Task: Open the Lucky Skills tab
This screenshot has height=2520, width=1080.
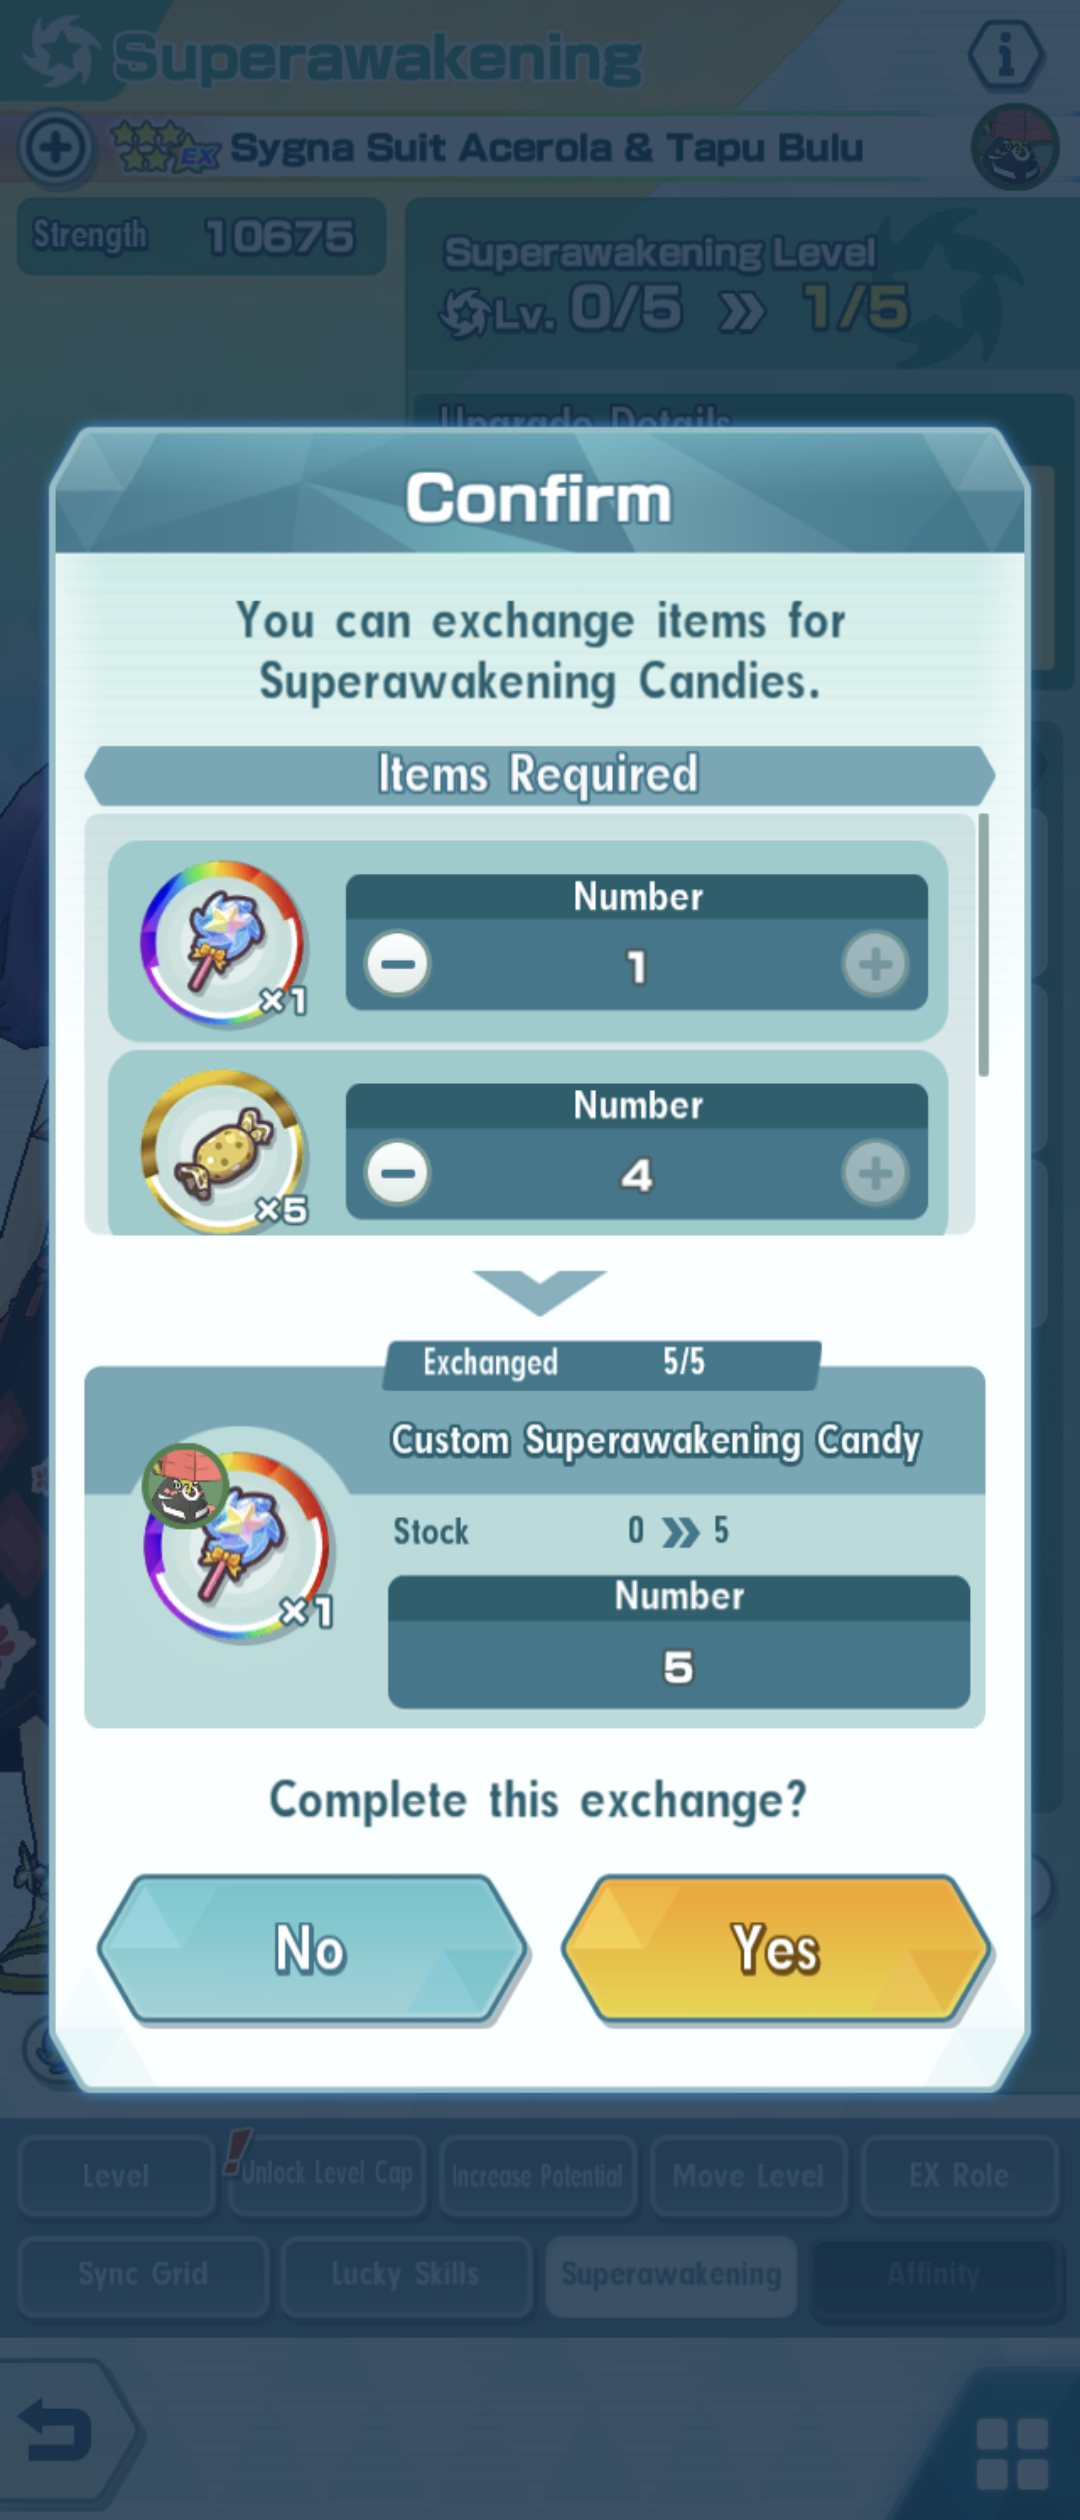Action: coord(405,2273)
